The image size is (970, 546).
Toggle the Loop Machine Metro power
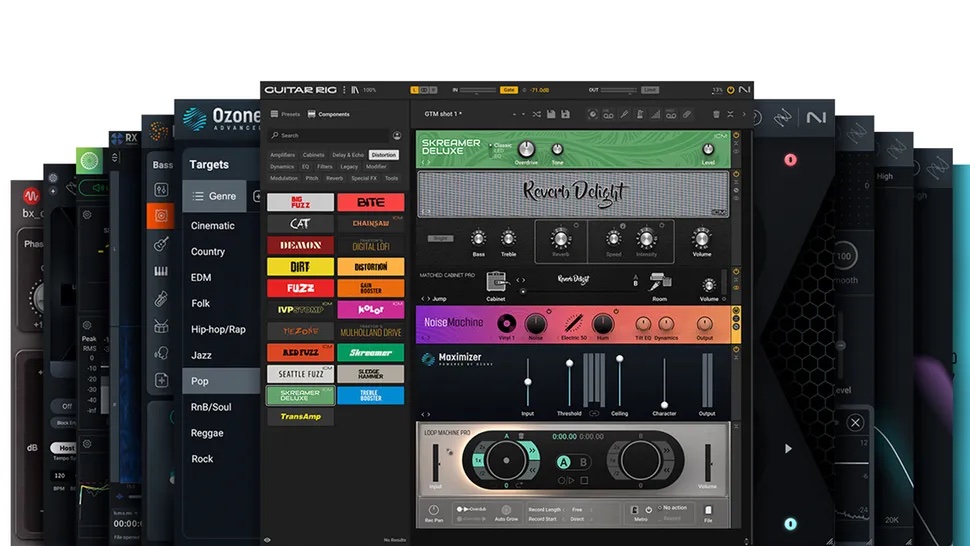tap(648, 510)
